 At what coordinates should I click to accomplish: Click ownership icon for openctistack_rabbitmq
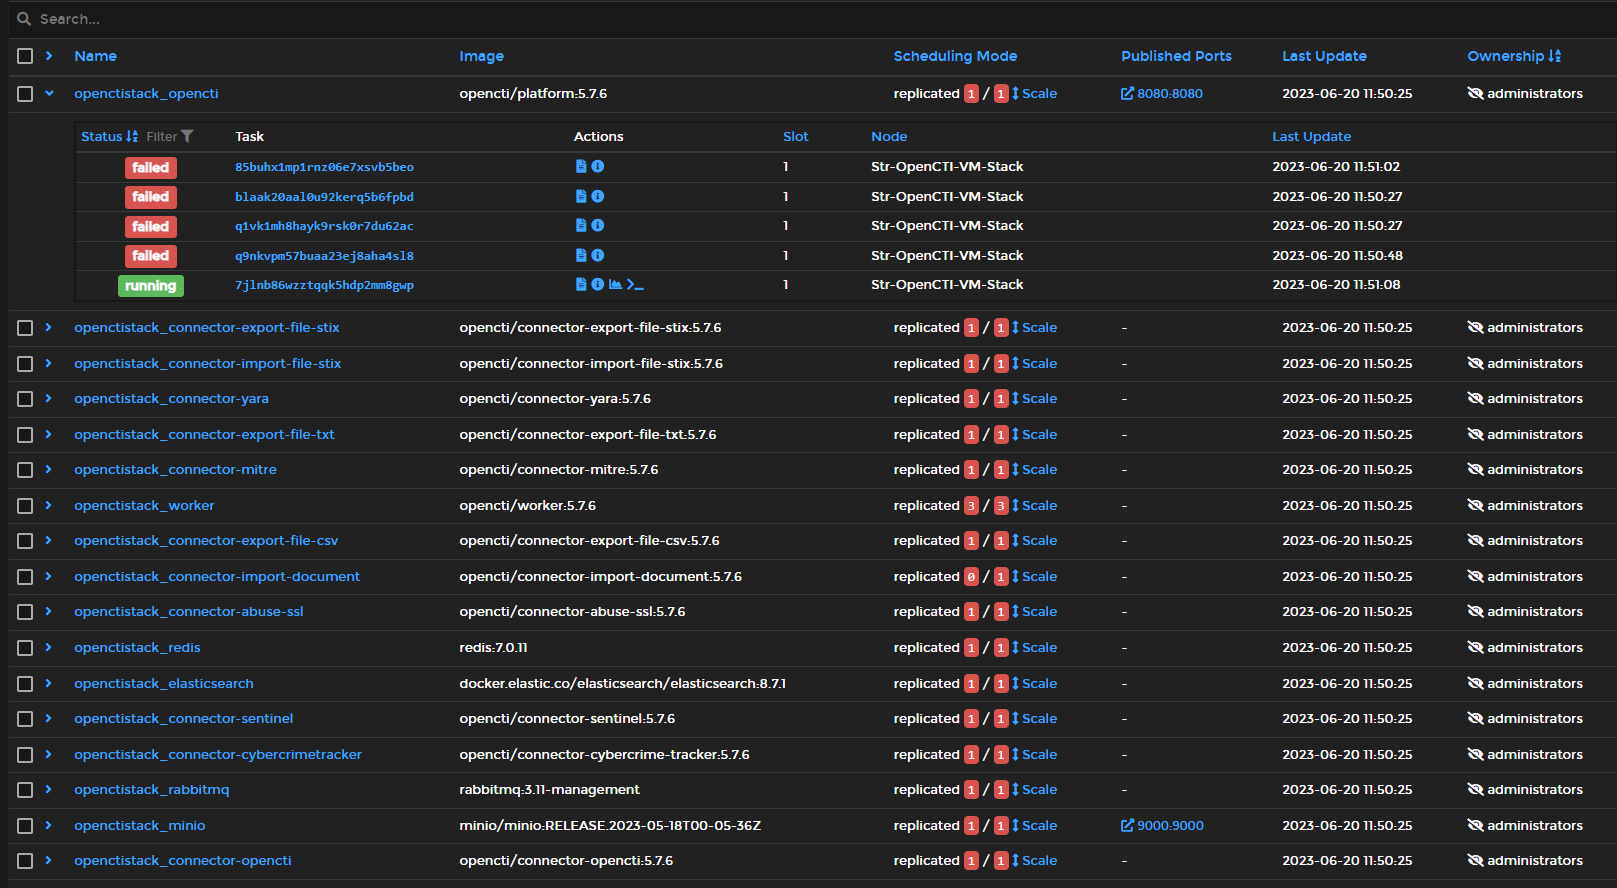coord(1475,790)
